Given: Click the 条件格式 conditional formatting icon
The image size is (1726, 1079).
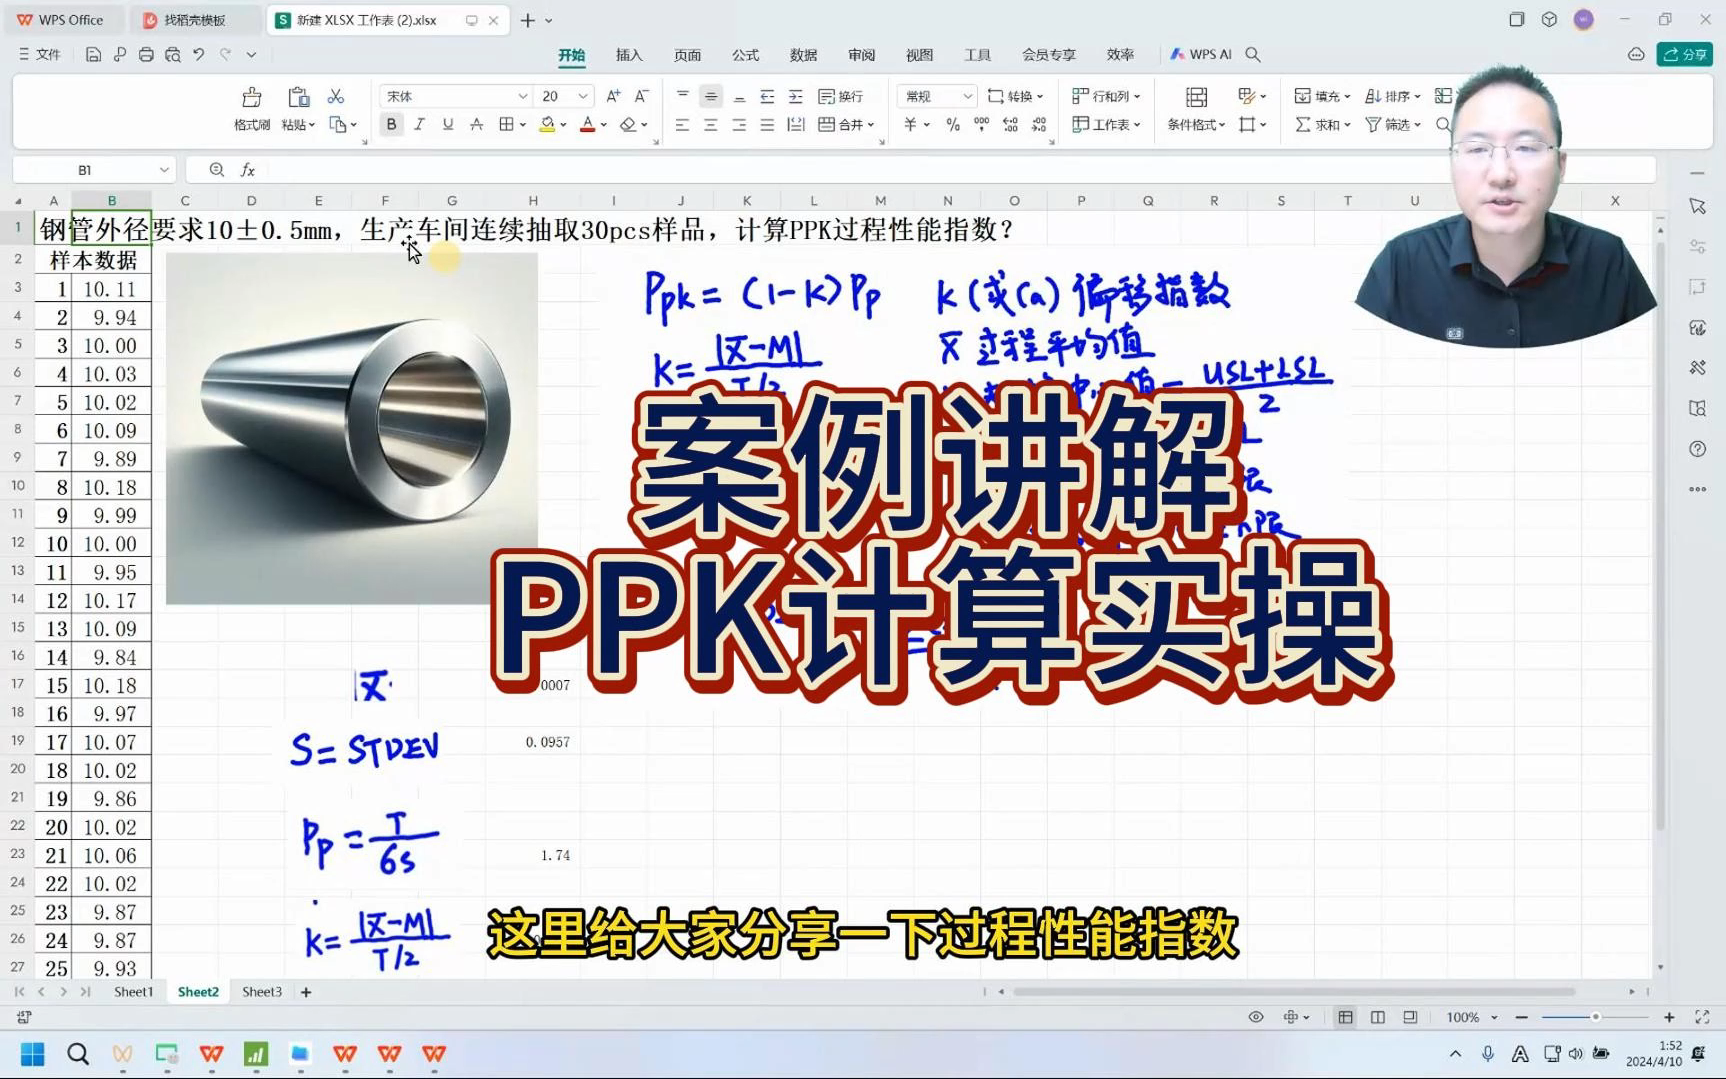Looking at the screenshot, I should pos(1194,124).
